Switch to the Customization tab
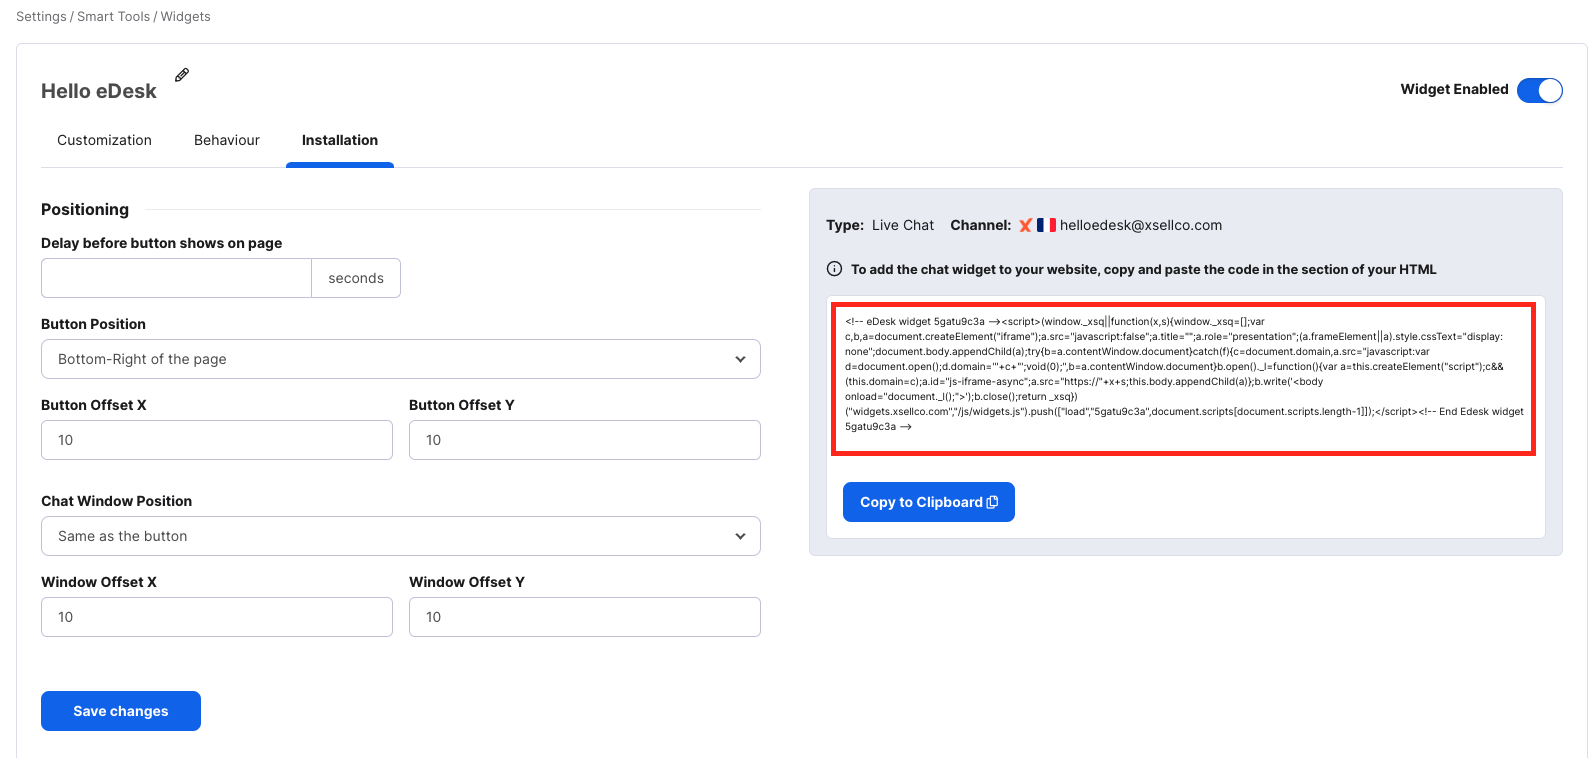This screenshot has width=1595, height=758. [x=104, y=140]
